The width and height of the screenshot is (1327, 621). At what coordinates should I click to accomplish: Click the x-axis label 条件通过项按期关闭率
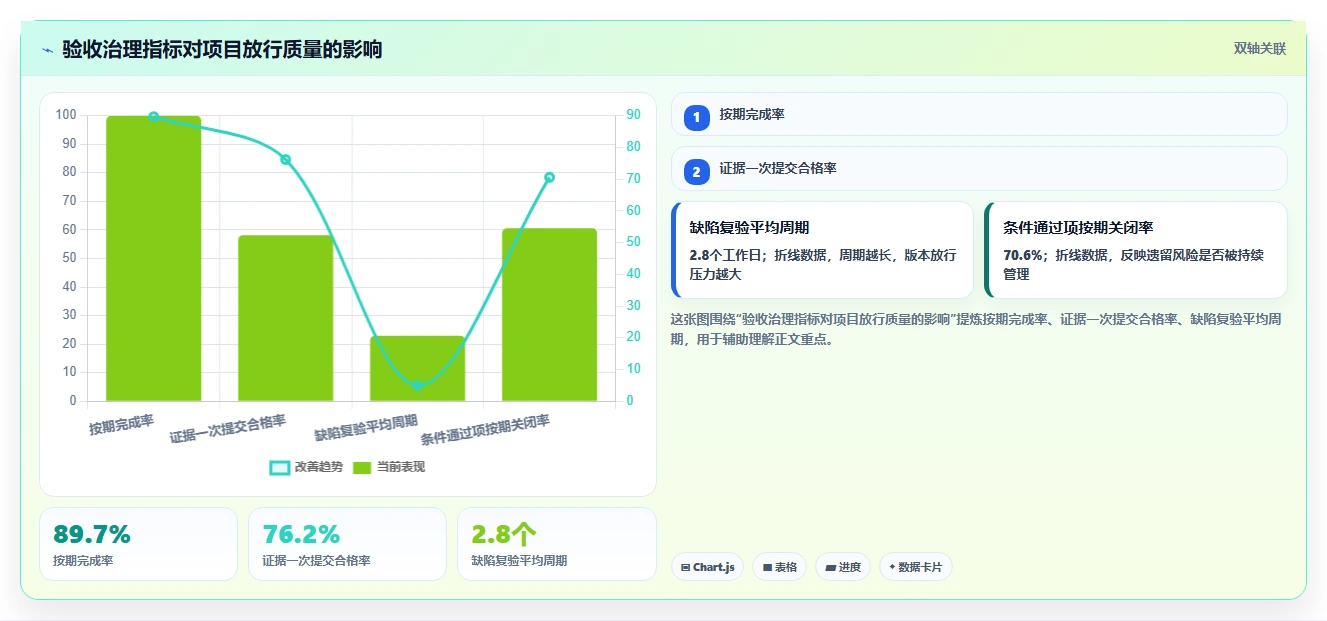(x=485, y=430)
